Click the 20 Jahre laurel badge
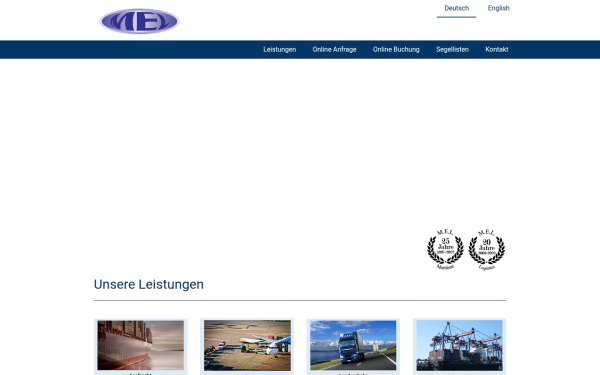Image resolution: width=600 pixels, height=375 pixels. click(x=487, y=249)
